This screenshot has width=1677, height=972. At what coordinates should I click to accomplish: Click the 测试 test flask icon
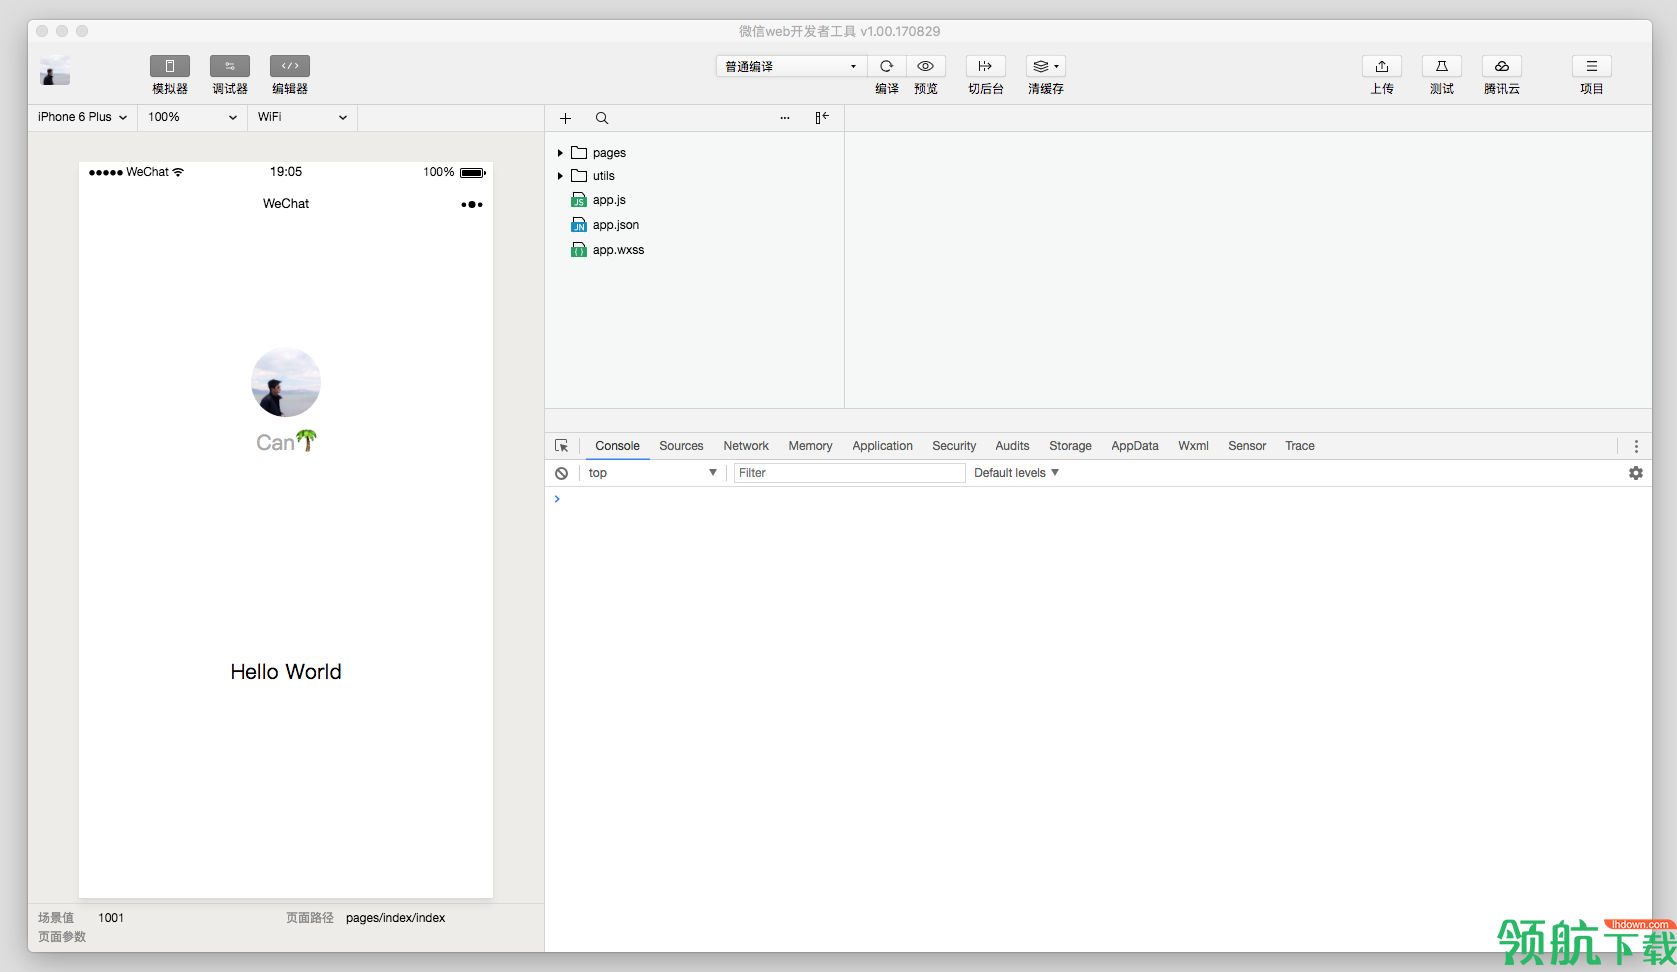(1442, 66)
